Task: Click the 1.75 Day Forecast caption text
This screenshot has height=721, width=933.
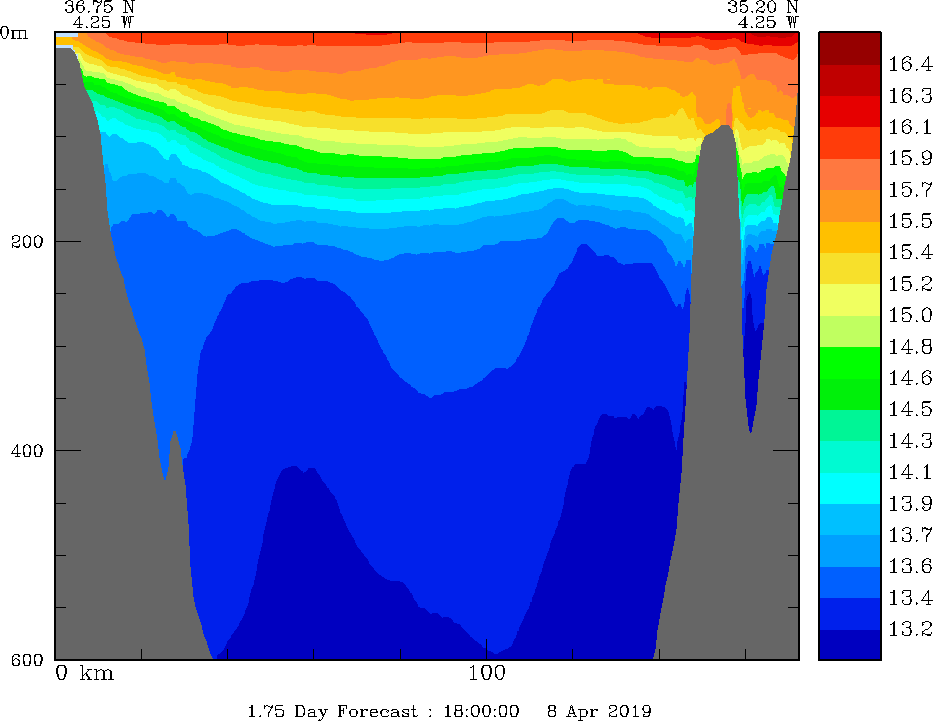Action: pos(333,711)
